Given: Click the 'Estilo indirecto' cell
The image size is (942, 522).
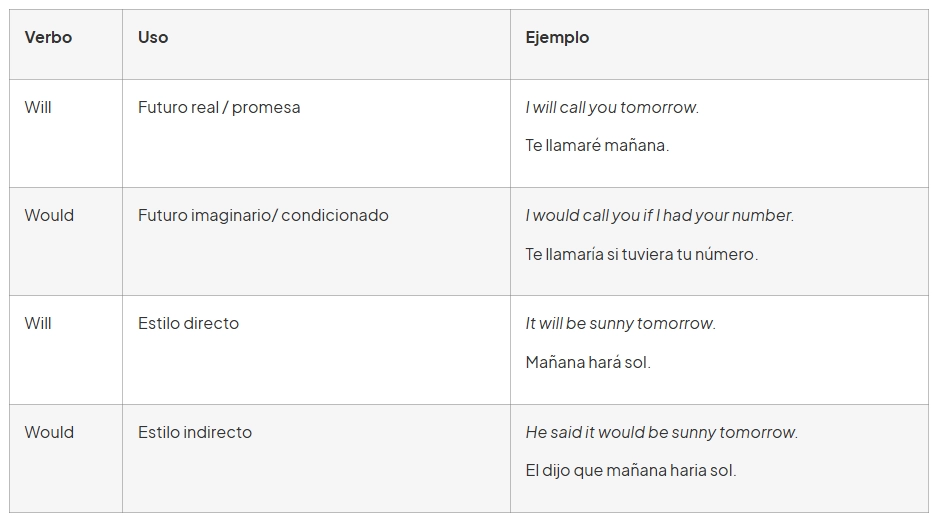Looking at the screenshot, I should (x=195, y=432).
